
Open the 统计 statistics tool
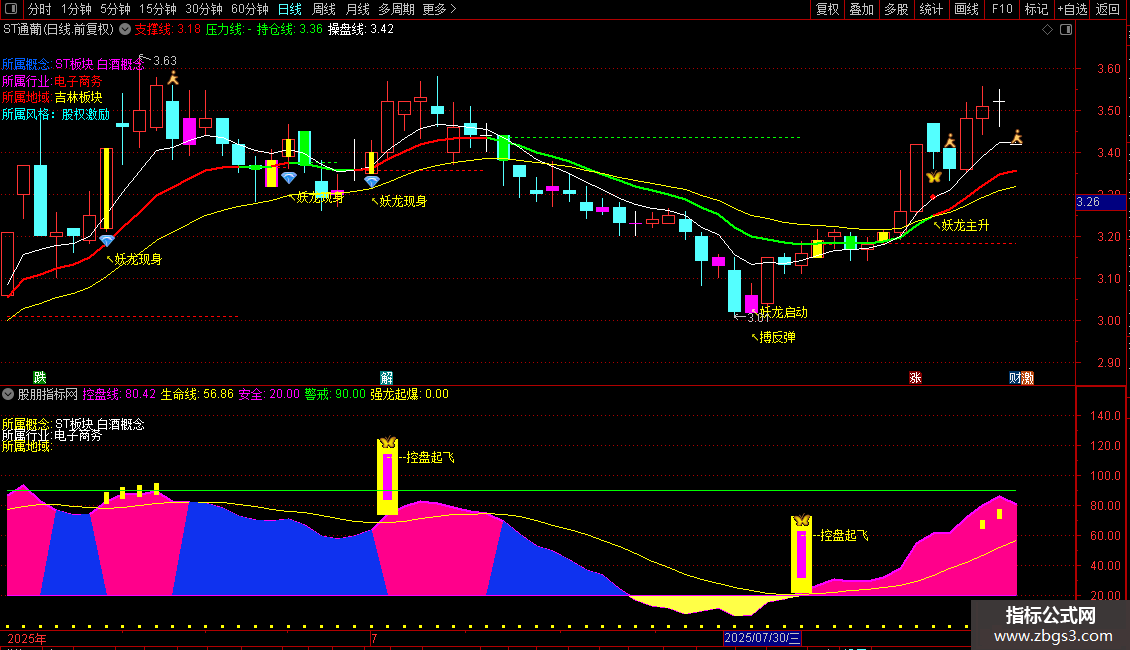(x=930, y=9)
